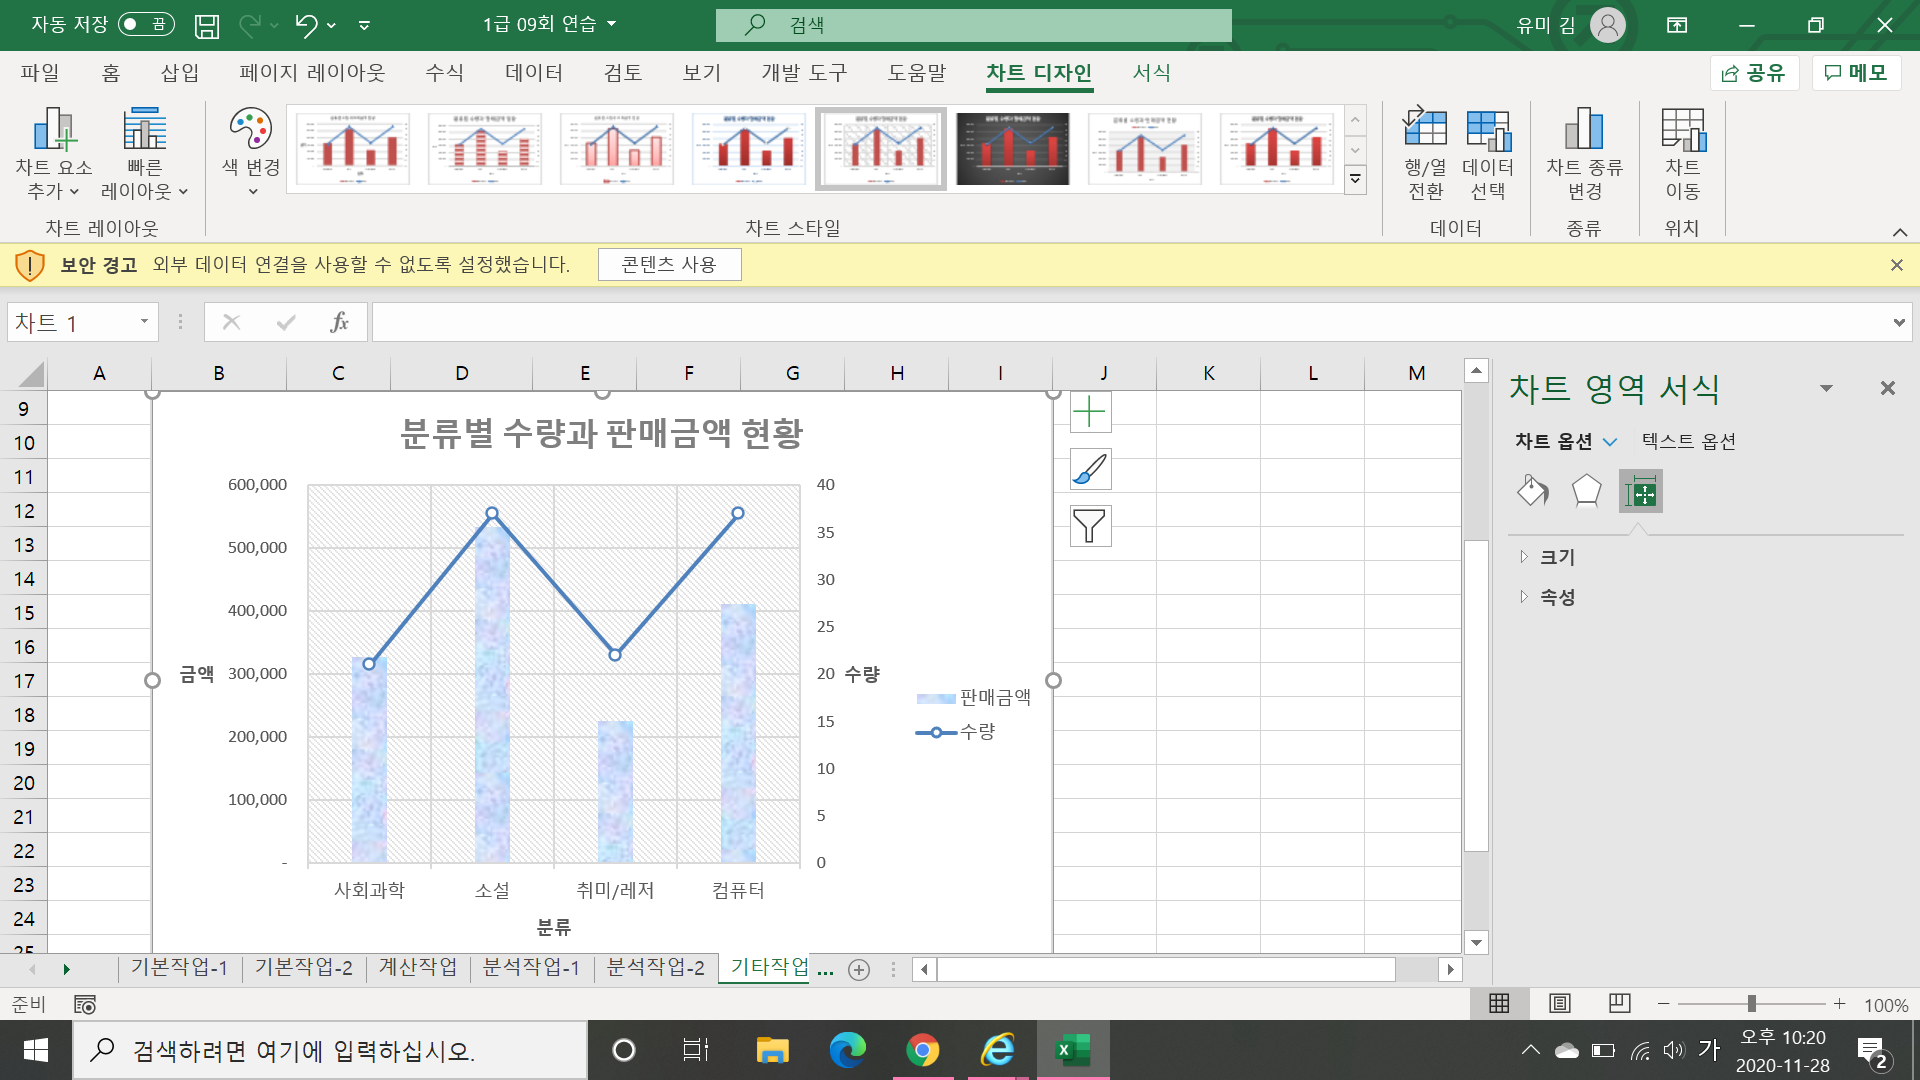Select the Effects pentagon icon in the pane
1920x1080 pixels.
click(1586, 491)
